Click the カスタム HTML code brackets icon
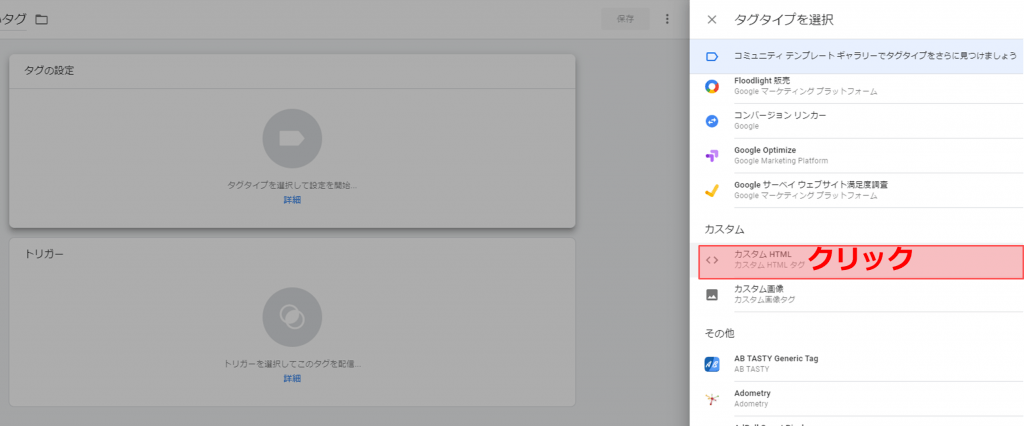The image size is (1024, 426). point(712,260)
